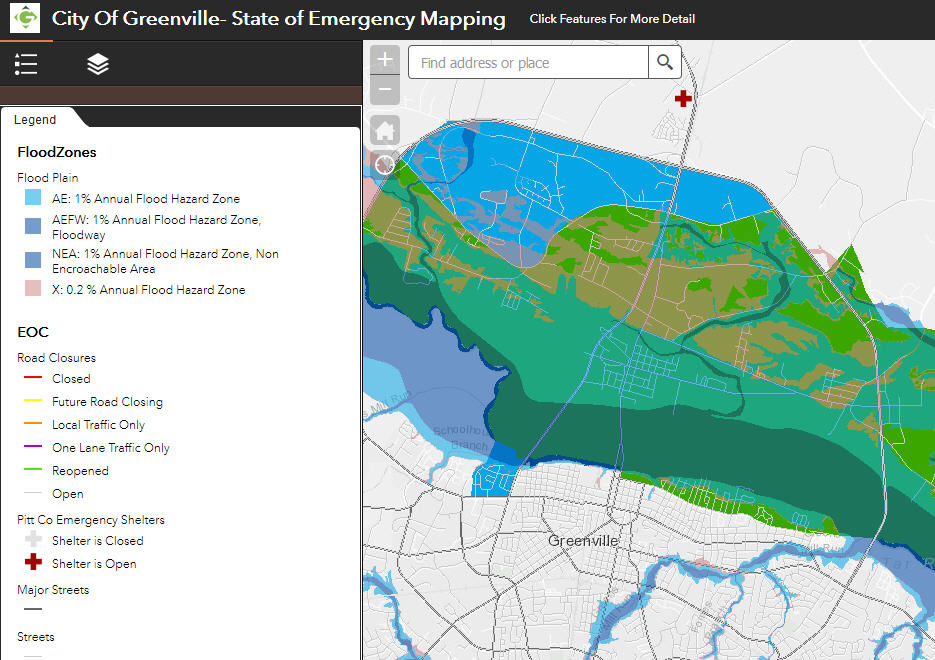The width and height of the screenshot is (935, 660).
Task: Zoom out using the minus button
Action: tap(384, 89)
